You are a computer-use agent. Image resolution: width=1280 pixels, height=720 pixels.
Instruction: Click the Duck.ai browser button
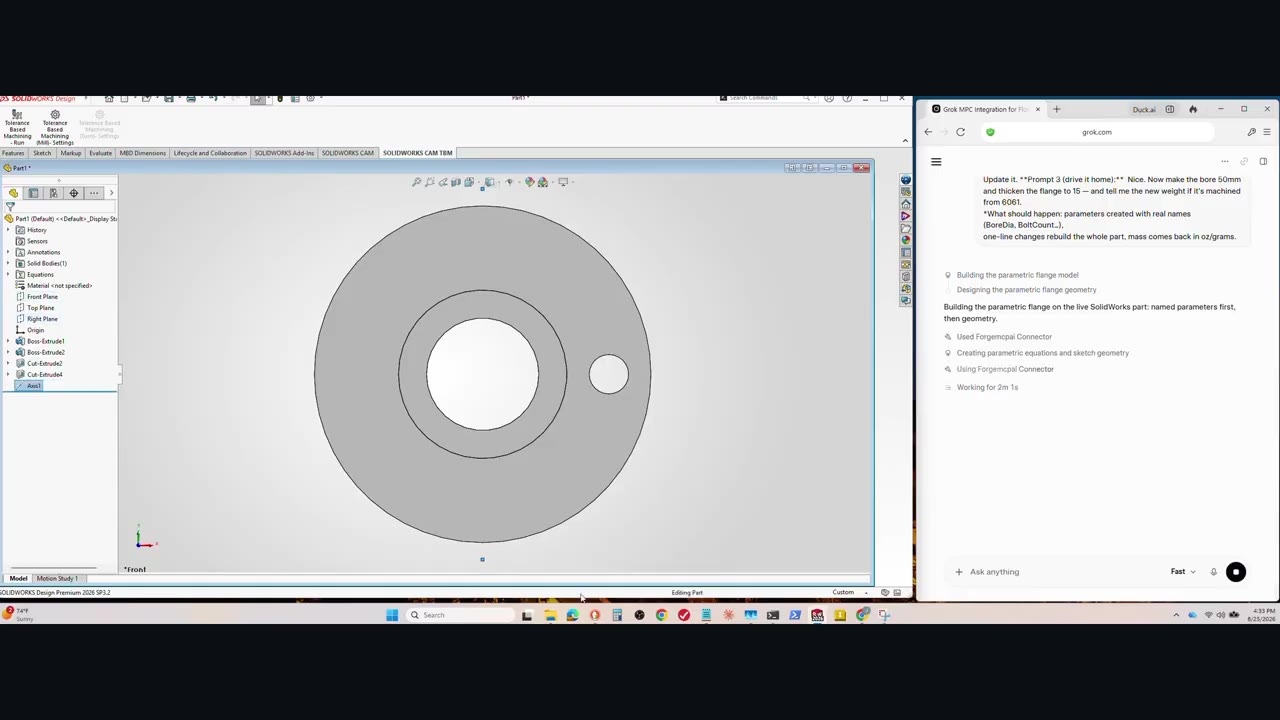[x=1144, y=110]
